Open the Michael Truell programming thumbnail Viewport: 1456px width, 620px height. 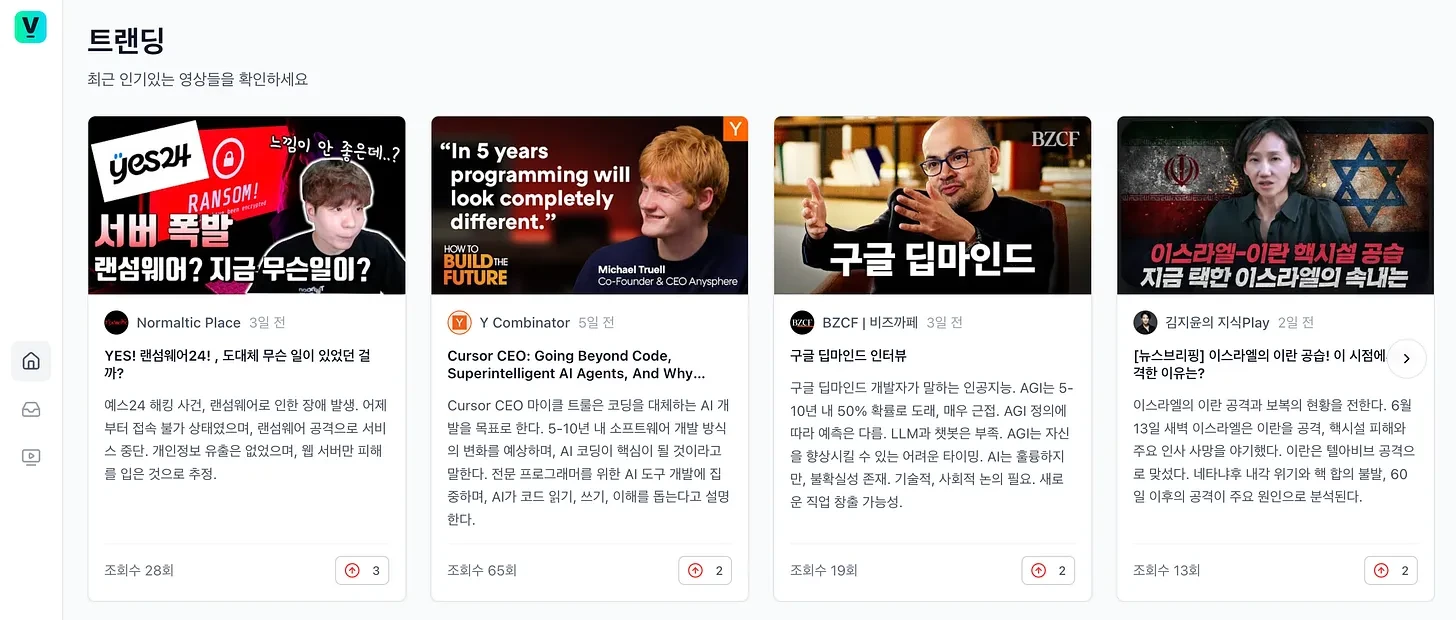click(x=590, y=205)
